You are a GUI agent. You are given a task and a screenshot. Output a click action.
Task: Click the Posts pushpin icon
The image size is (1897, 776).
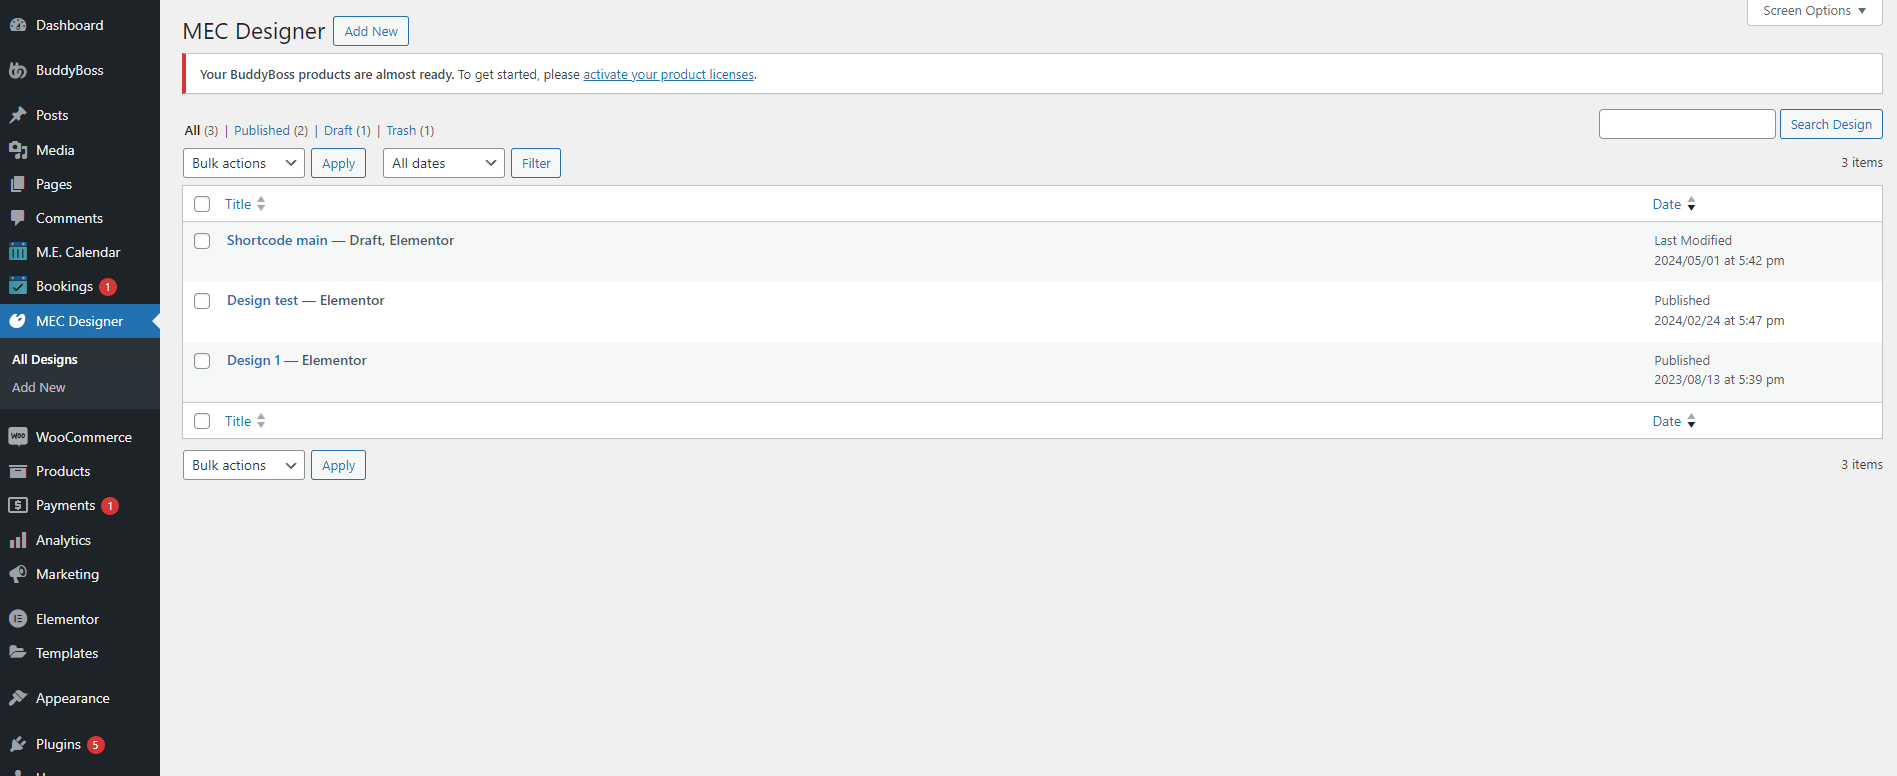(x=18, y=115)
